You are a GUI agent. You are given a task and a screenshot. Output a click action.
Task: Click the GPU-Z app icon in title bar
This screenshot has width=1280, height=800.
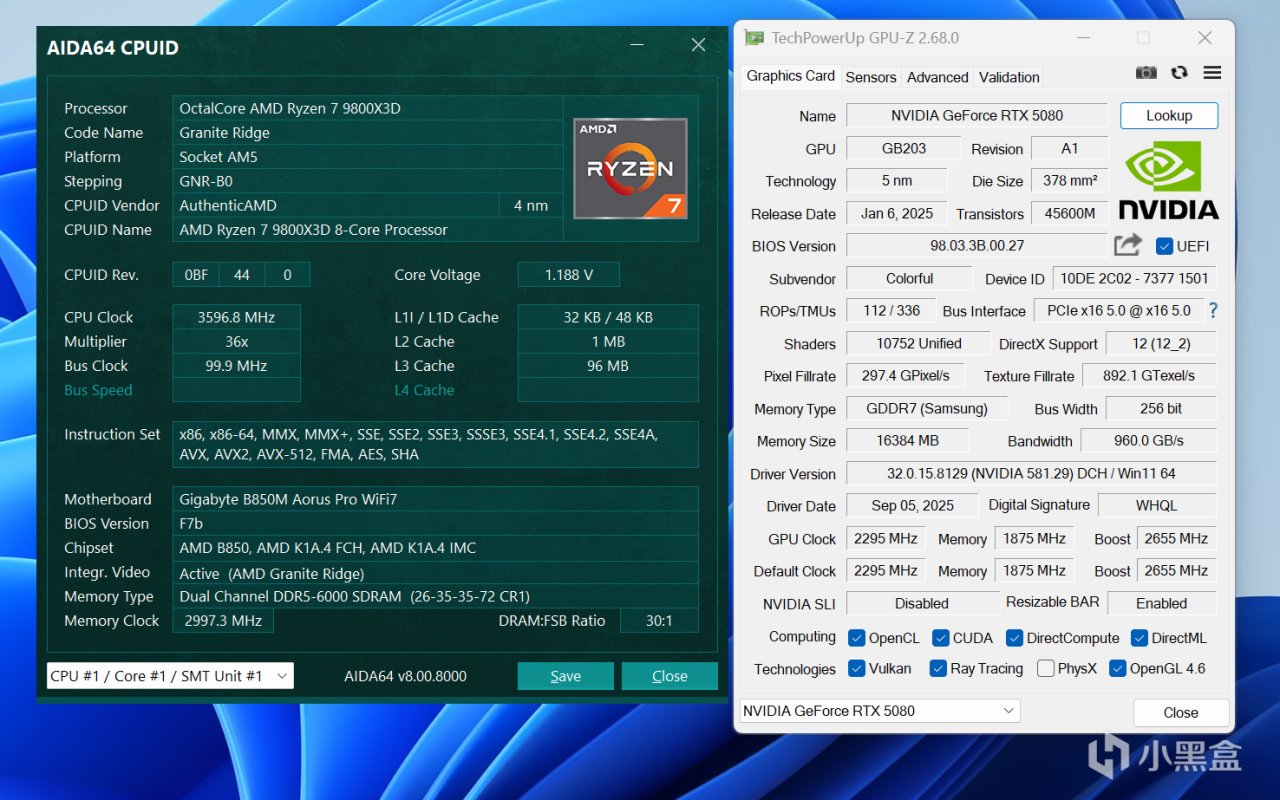tap(754, 38)
